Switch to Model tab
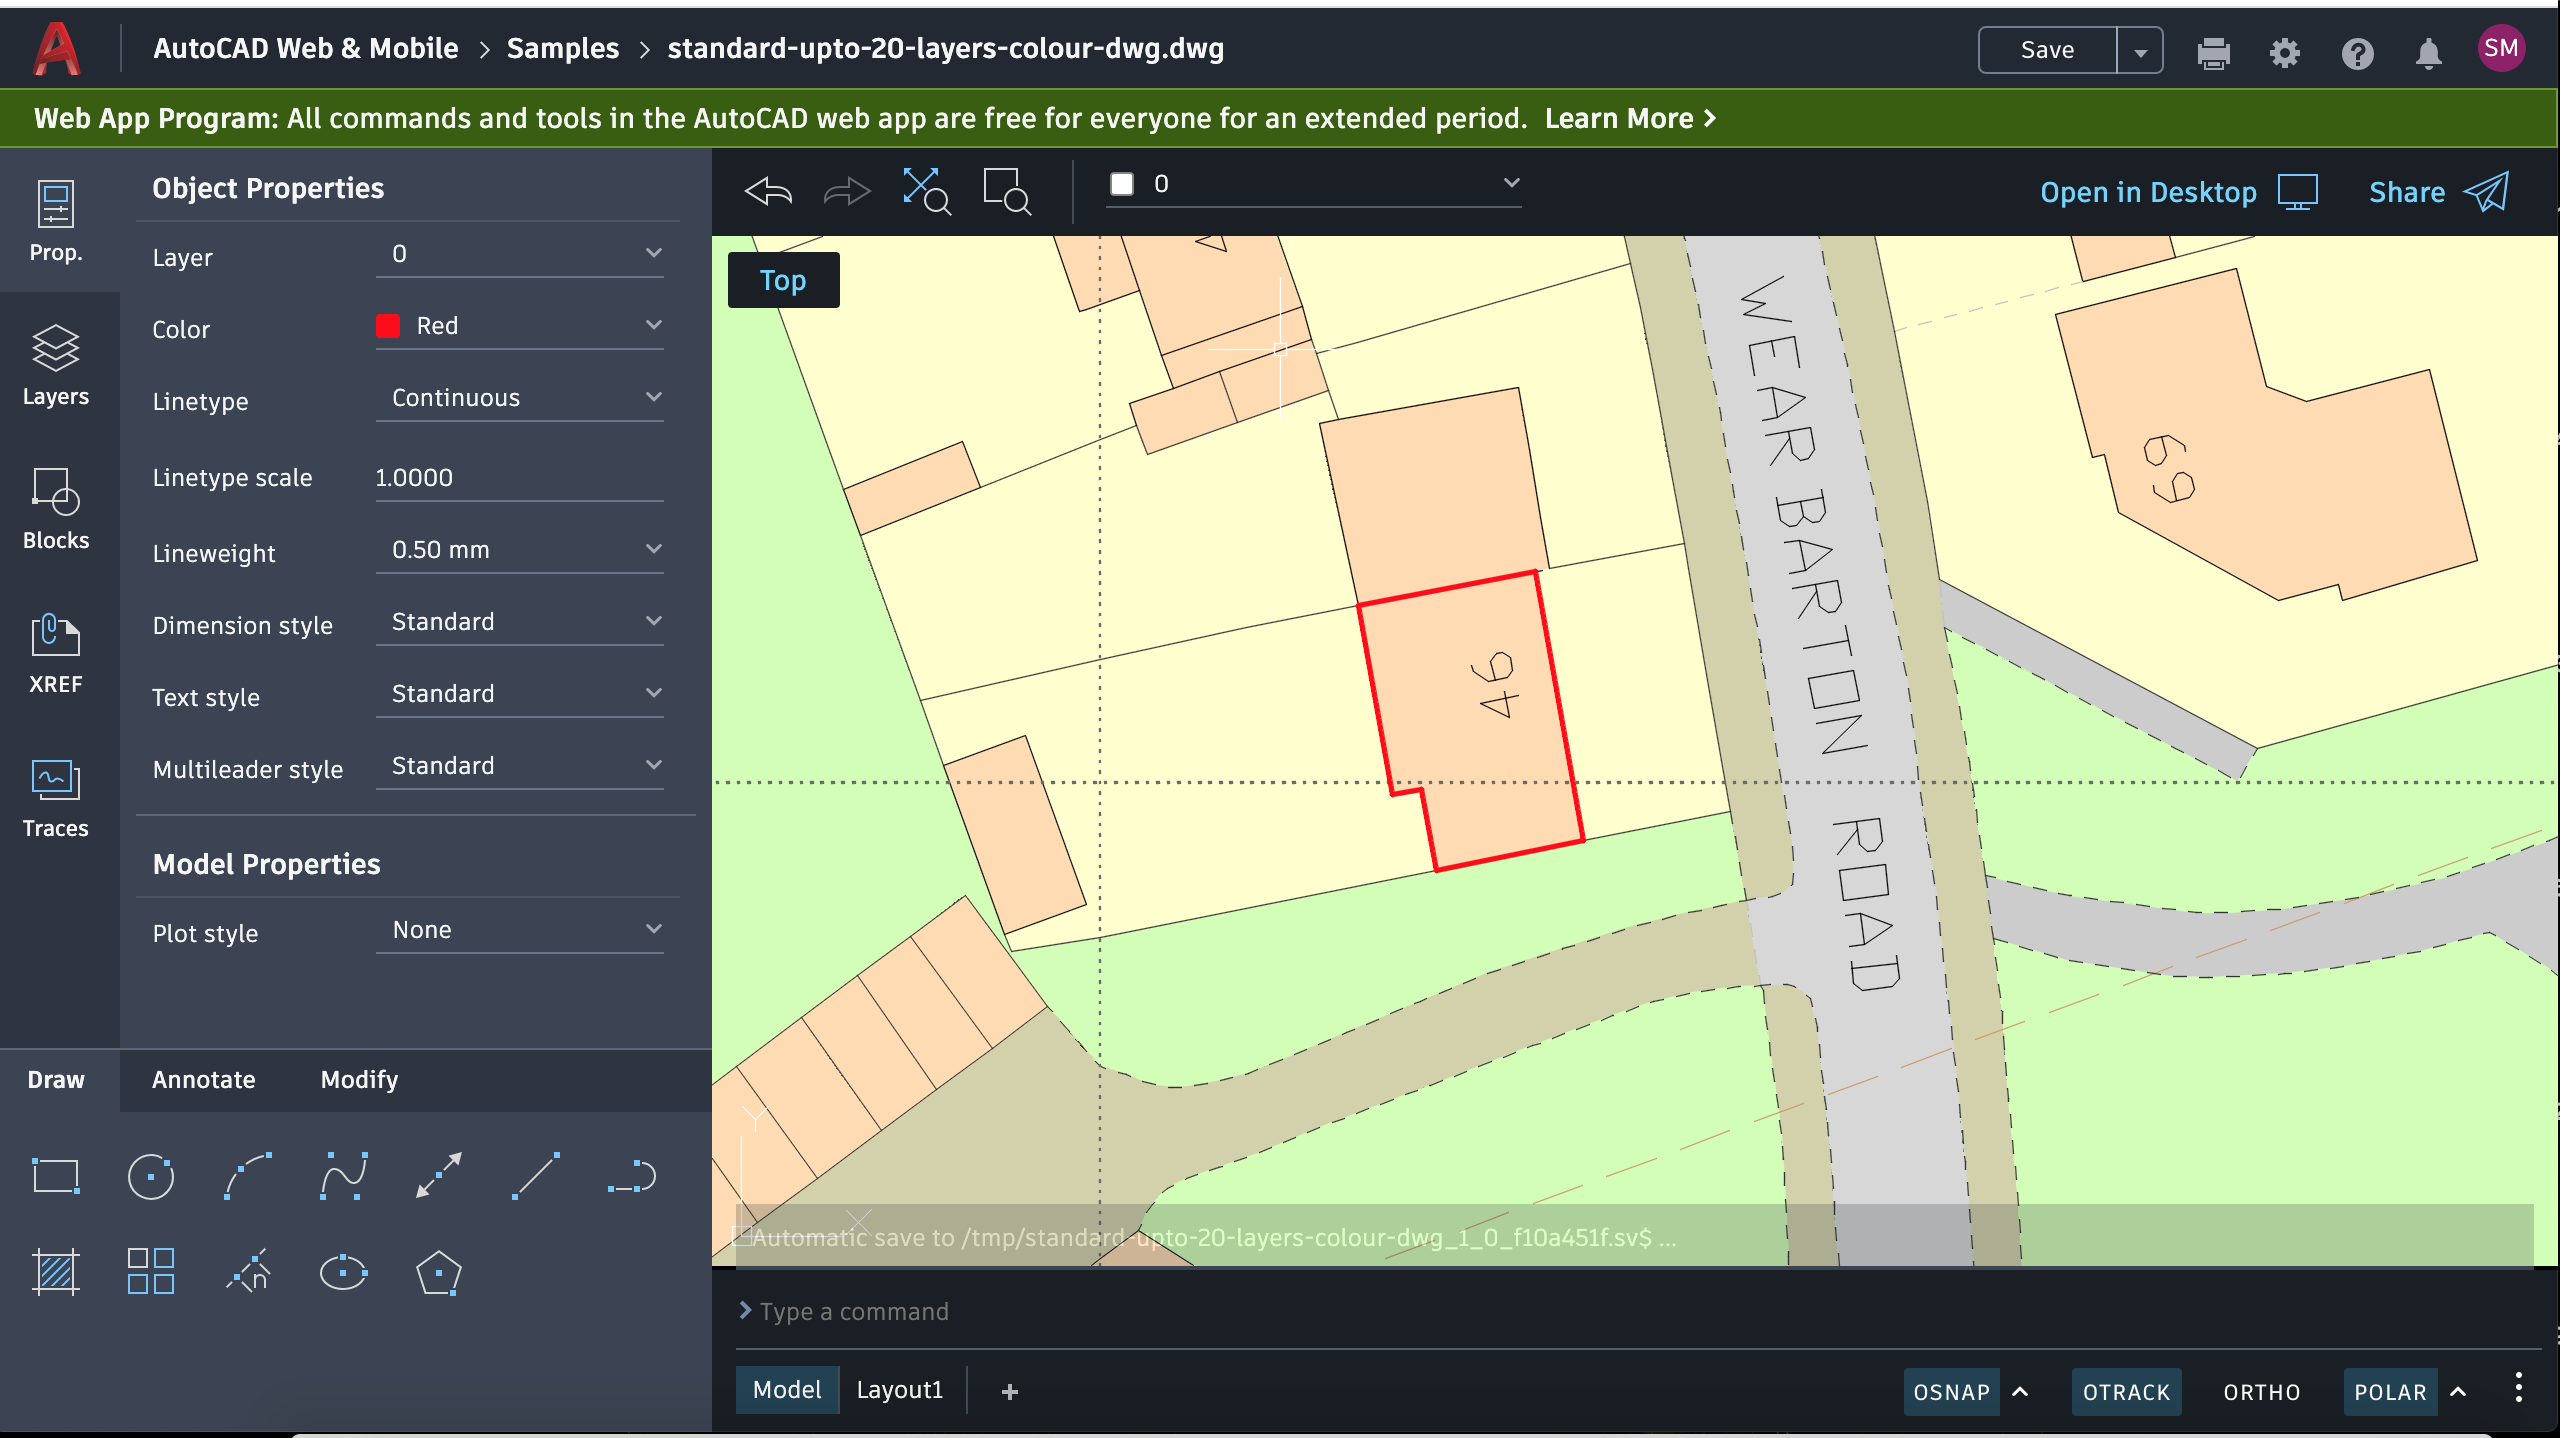This screenshot has height=1438, width=2560. click(x=784, y=1389)
